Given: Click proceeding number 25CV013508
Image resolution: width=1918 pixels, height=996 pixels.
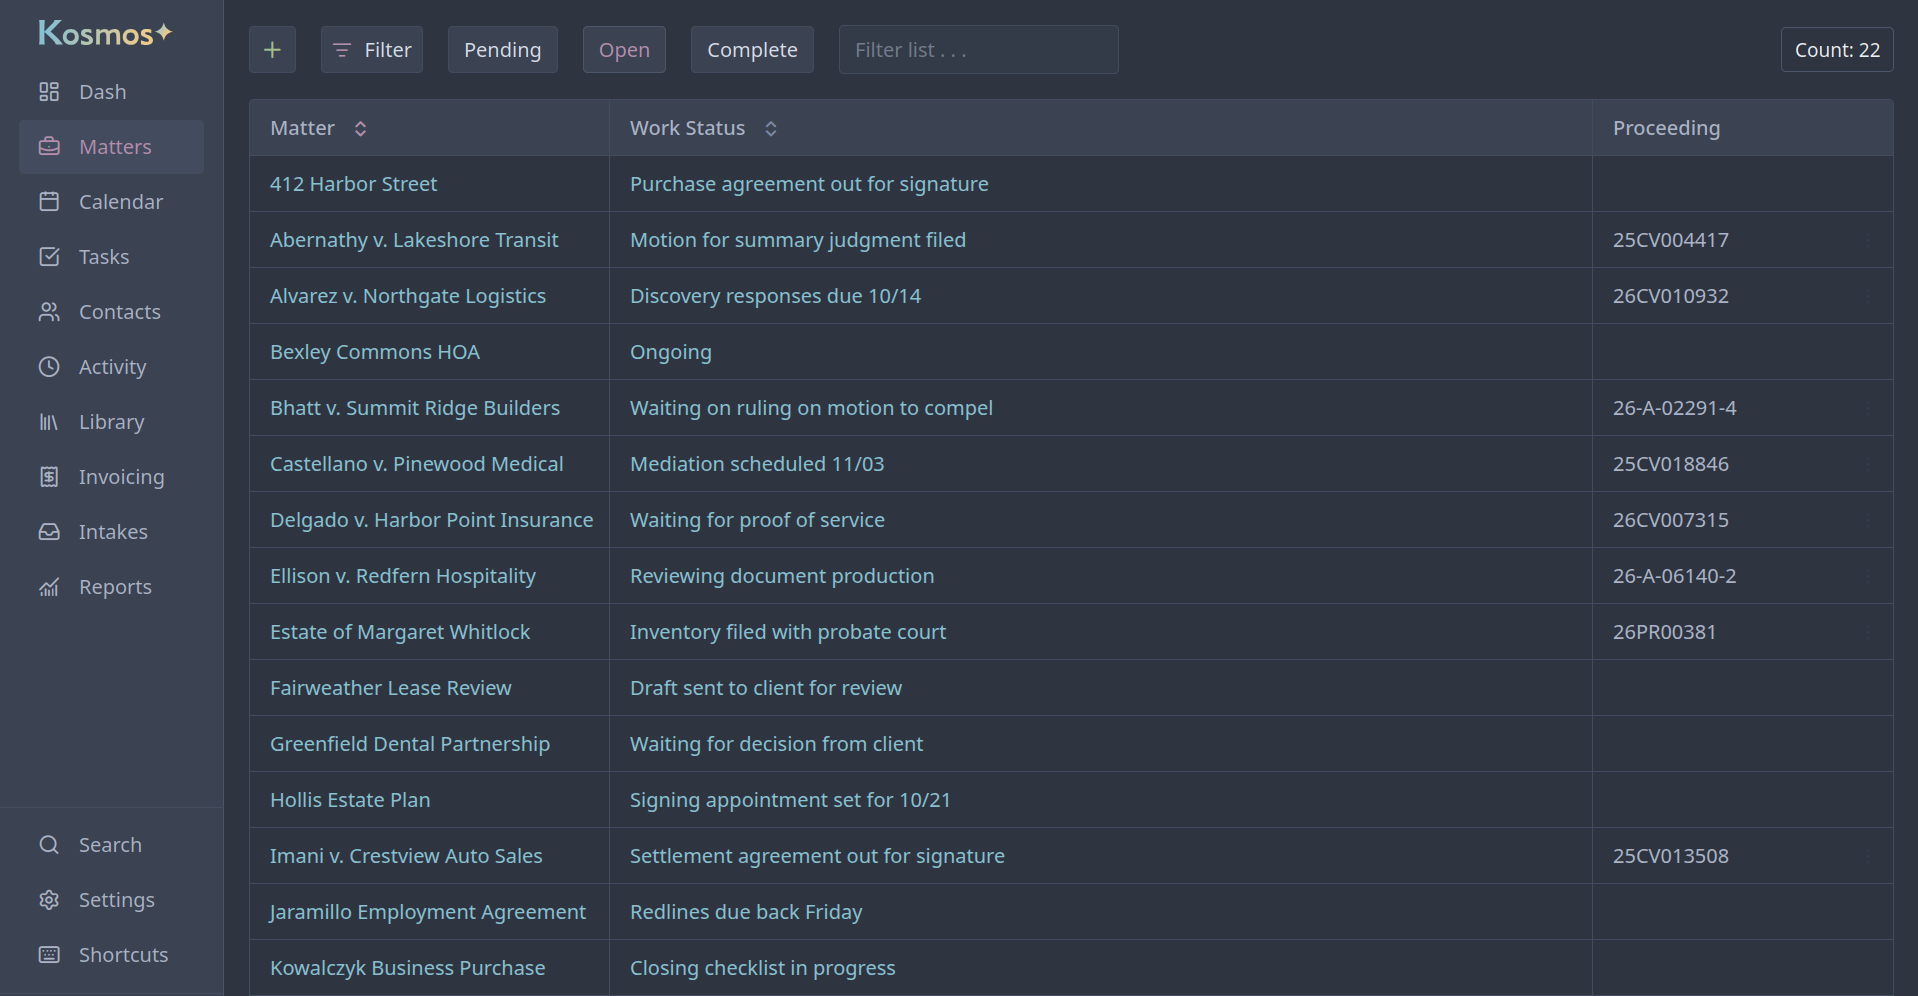Looking at the screenshot, I should [x=1670, y=856].
